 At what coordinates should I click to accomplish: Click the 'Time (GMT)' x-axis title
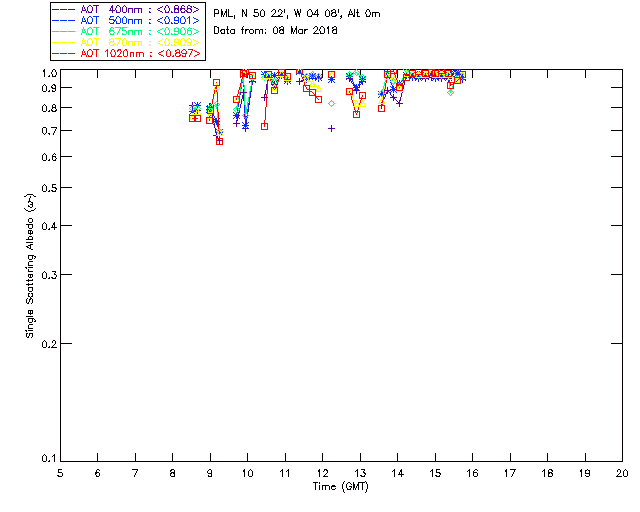tap(341, 487)
